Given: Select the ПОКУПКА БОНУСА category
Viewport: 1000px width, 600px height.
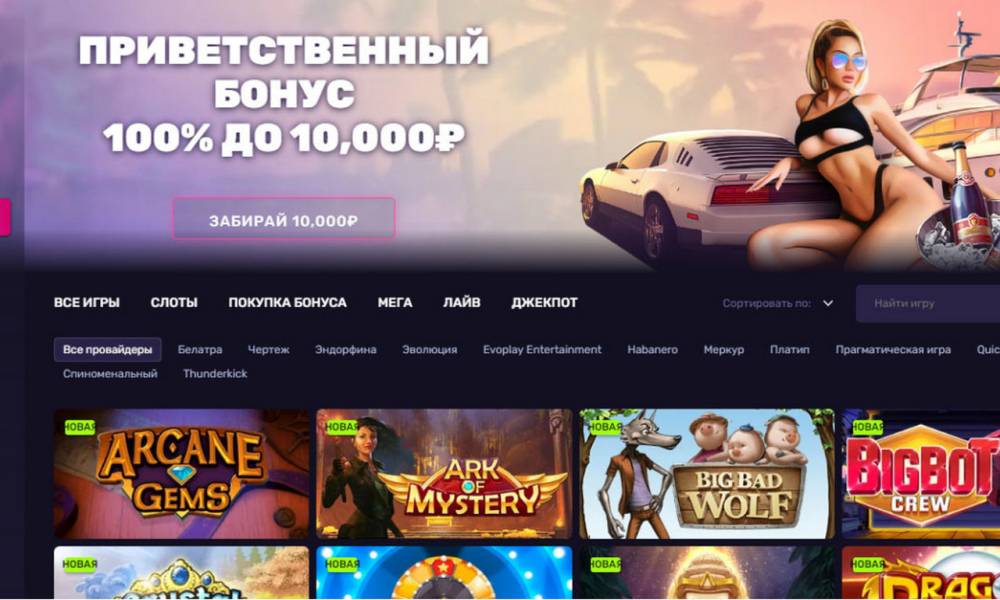Looking at the screenshot, I should click(x=288, y=302).
